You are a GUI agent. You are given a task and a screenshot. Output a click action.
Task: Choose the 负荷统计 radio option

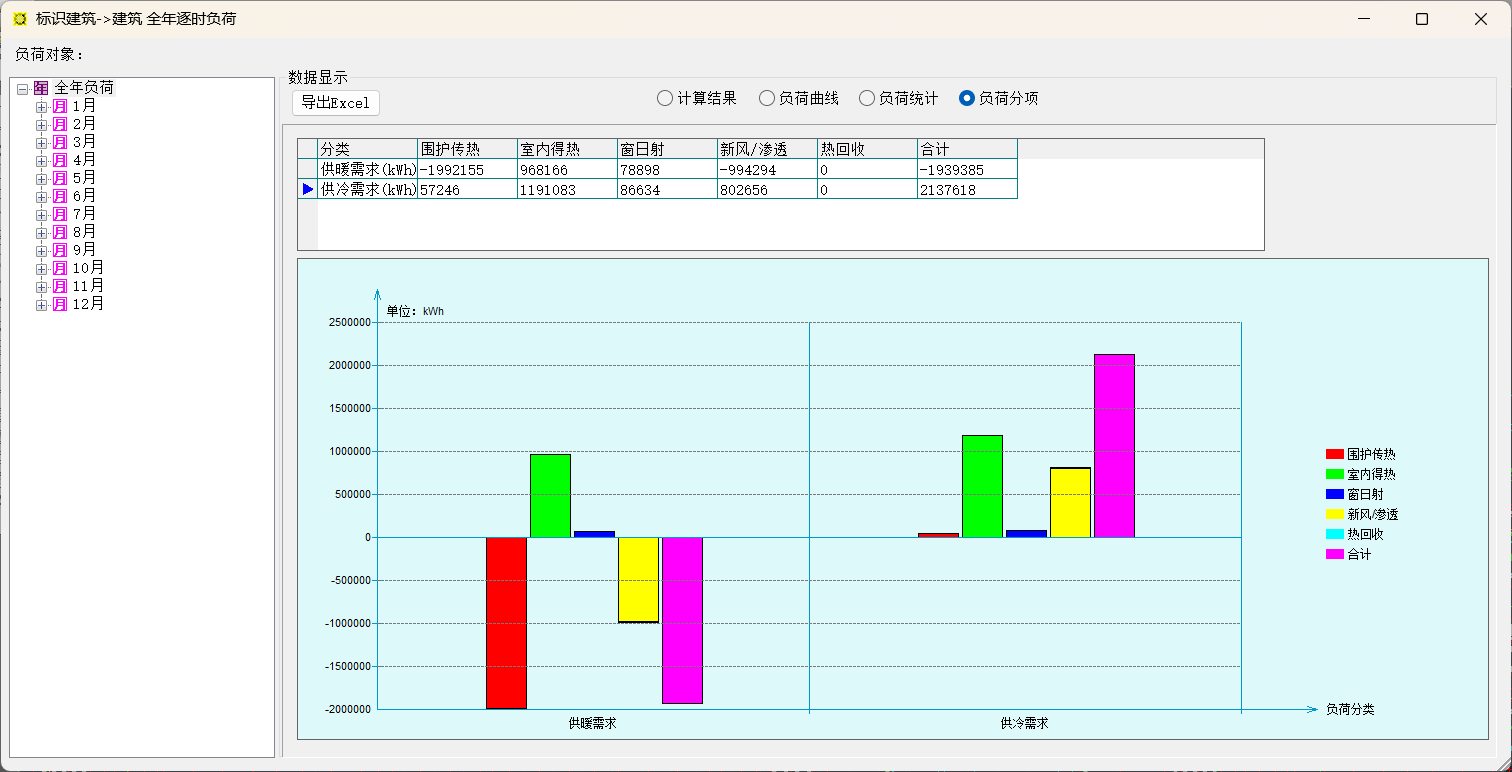867,98
